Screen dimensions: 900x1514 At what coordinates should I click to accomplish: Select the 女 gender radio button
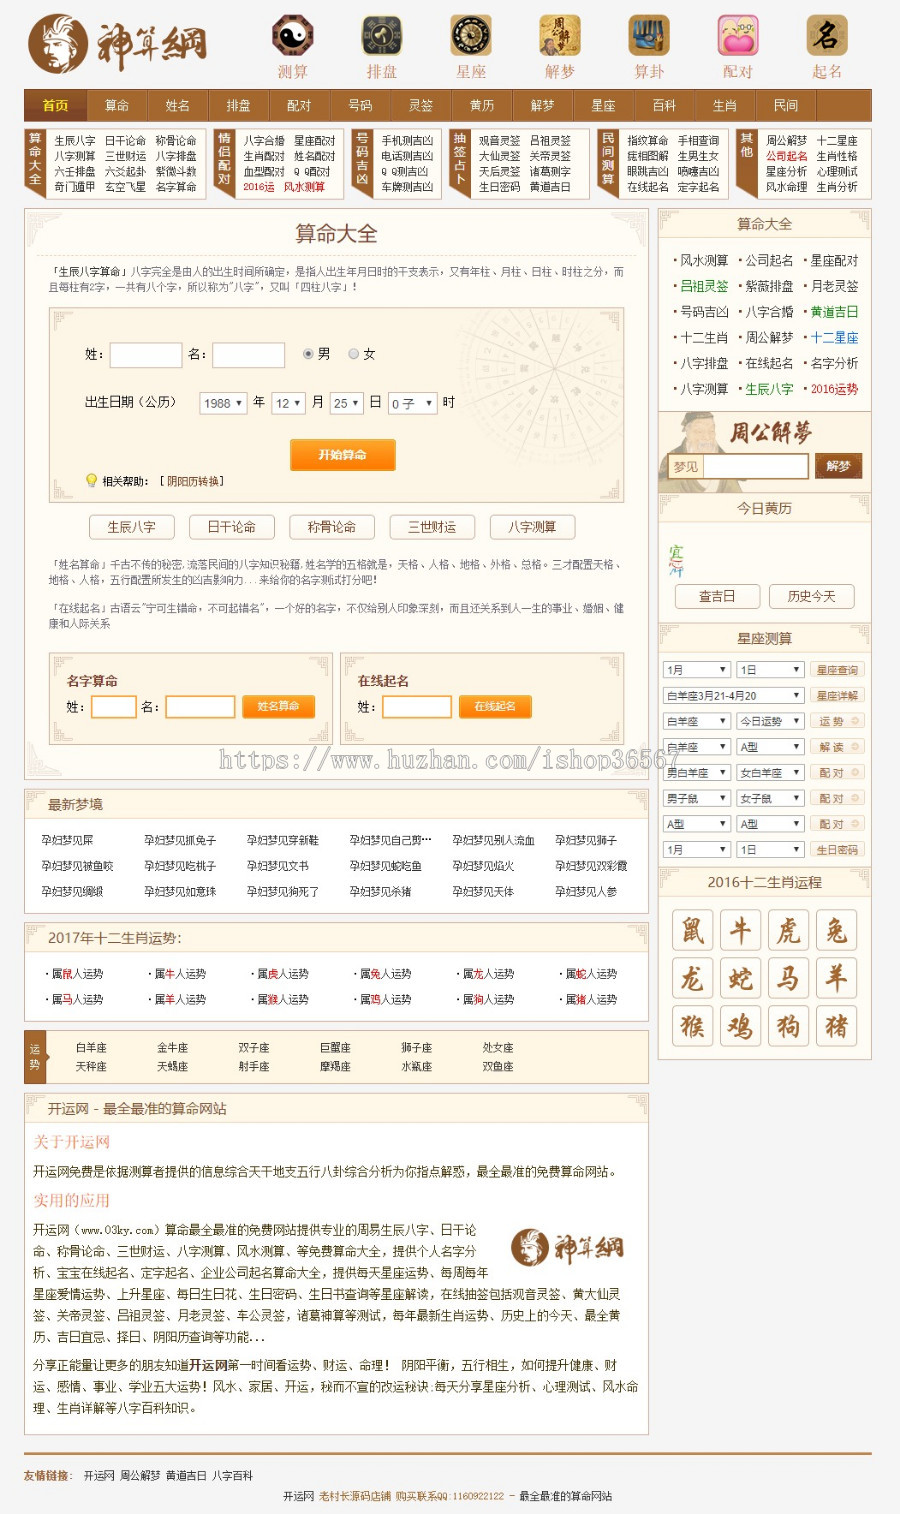point(353,354)
